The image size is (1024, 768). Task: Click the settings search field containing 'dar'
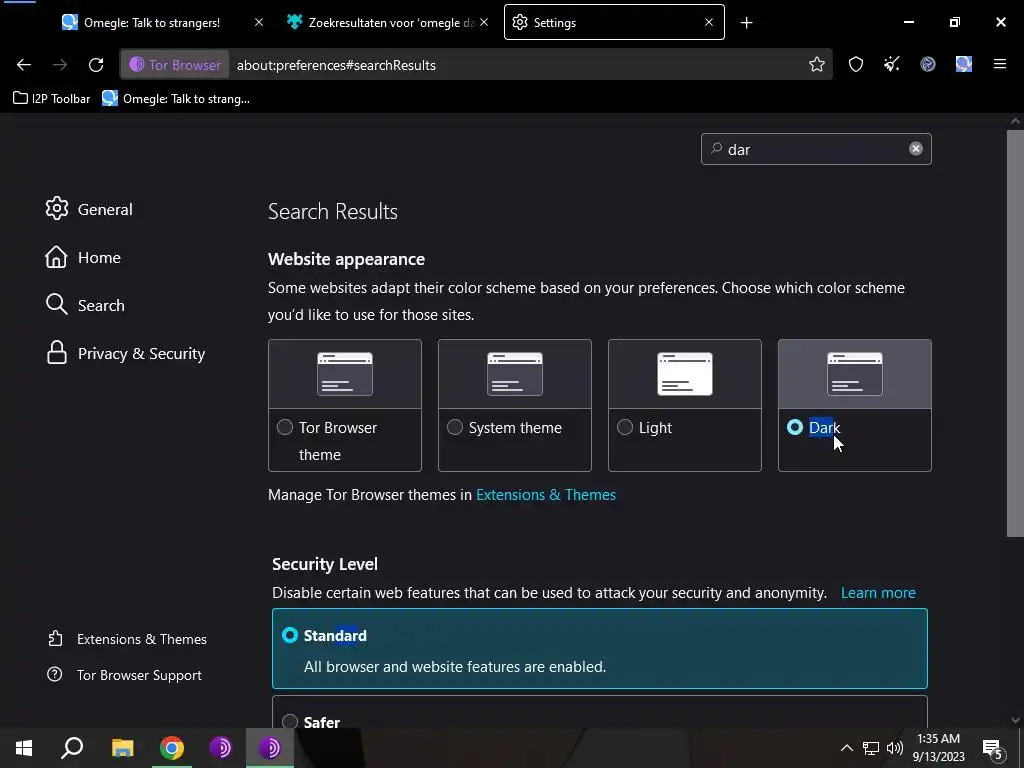point(816,149)
